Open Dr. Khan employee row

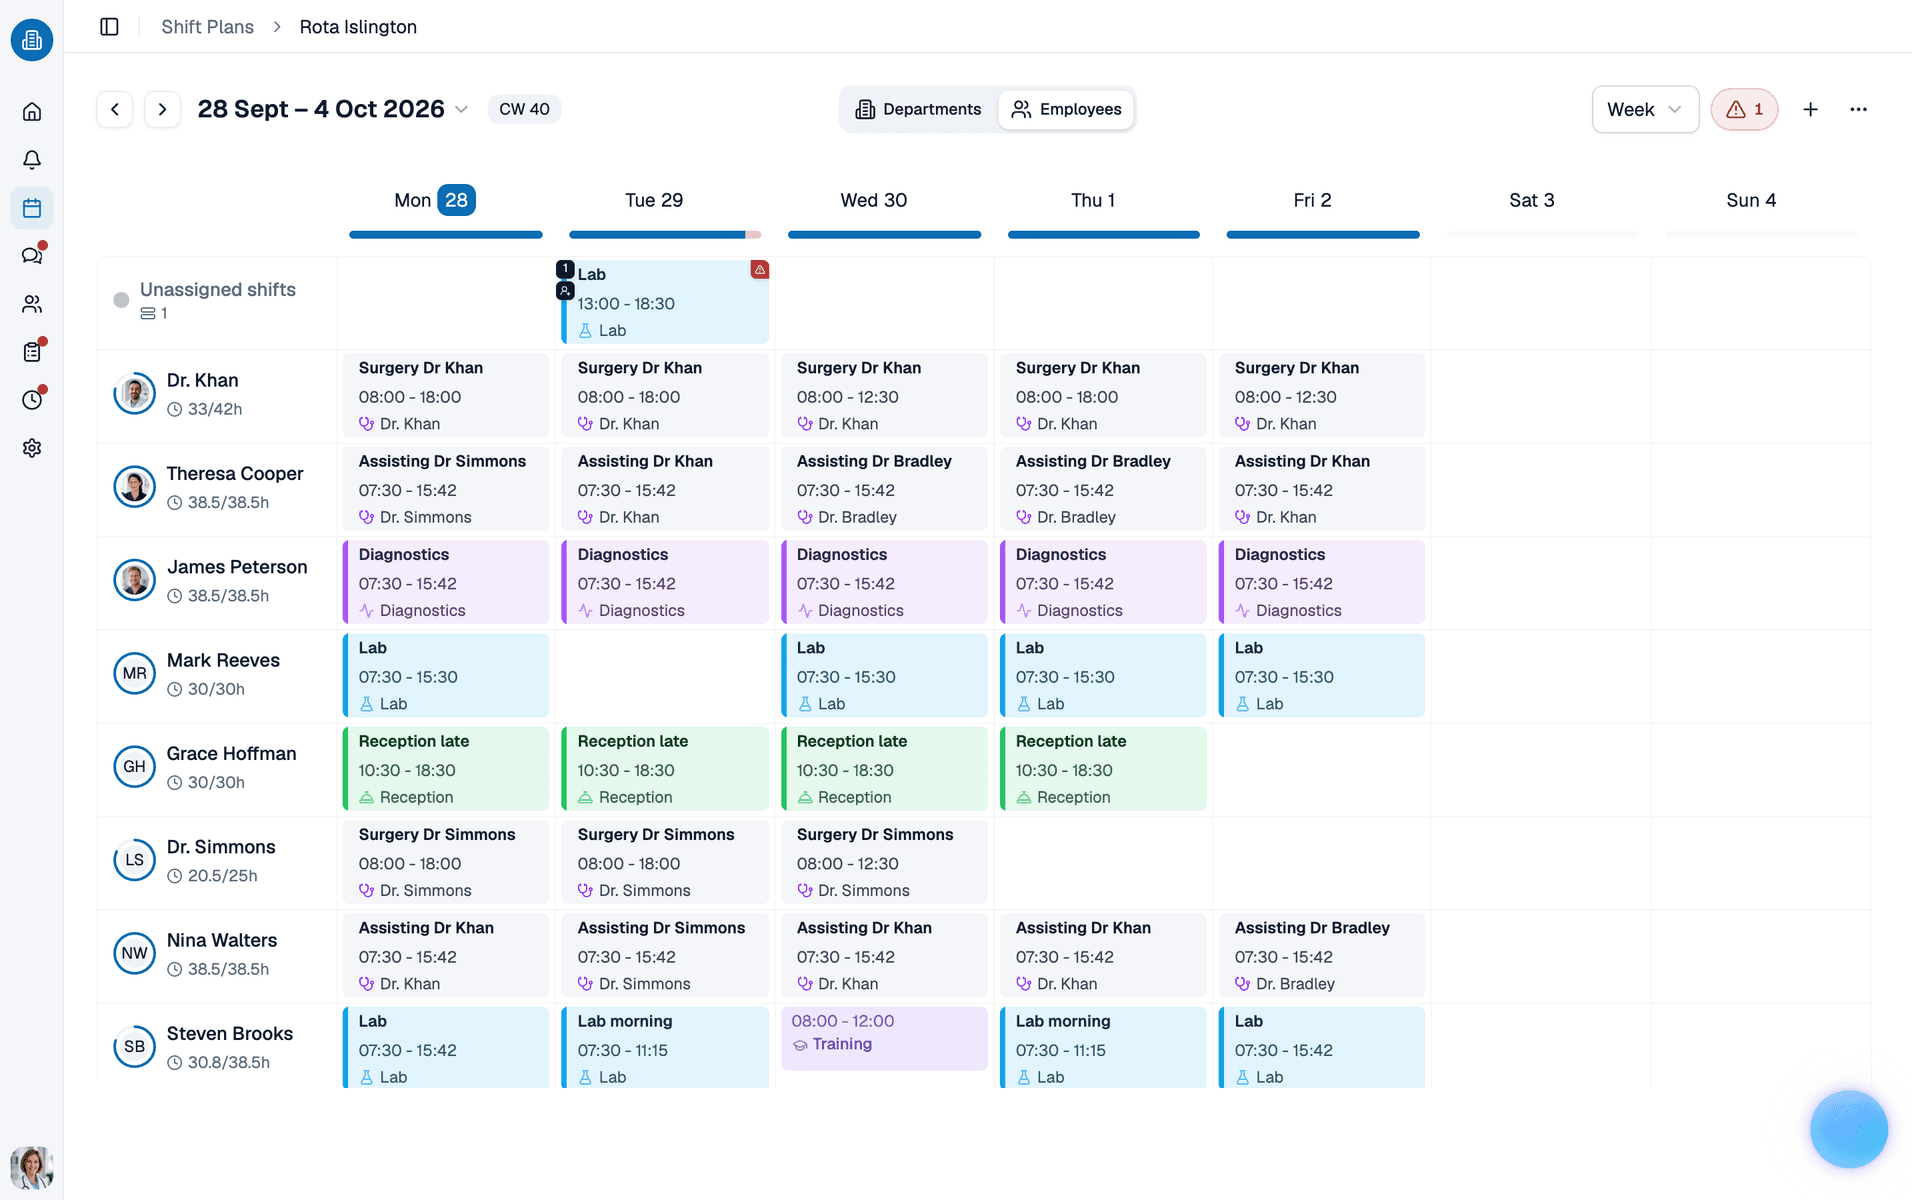(x=216, y=396)
